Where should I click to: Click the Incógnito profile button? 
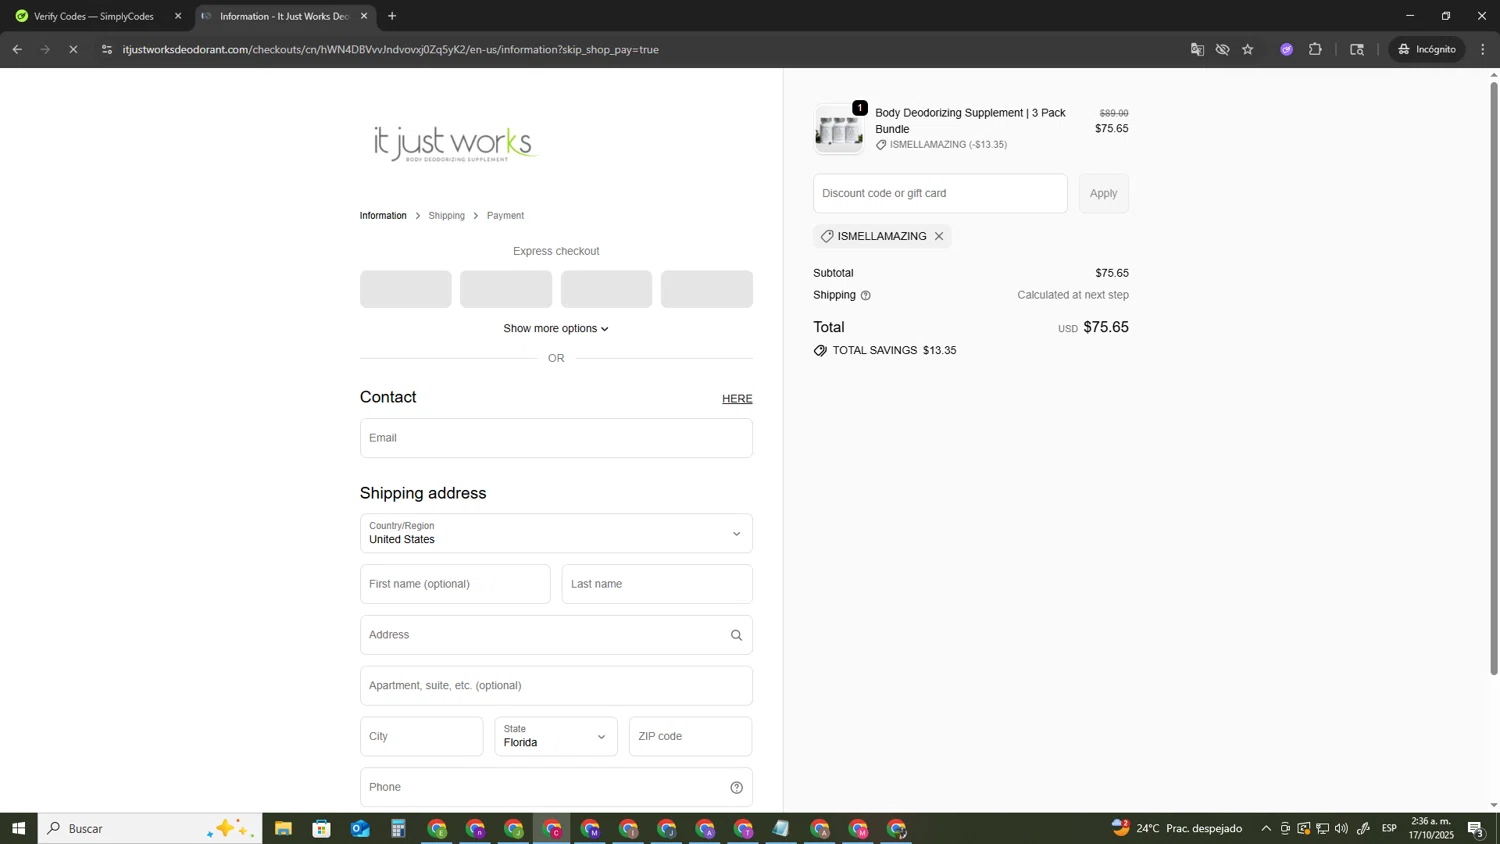click(1428, 49)
